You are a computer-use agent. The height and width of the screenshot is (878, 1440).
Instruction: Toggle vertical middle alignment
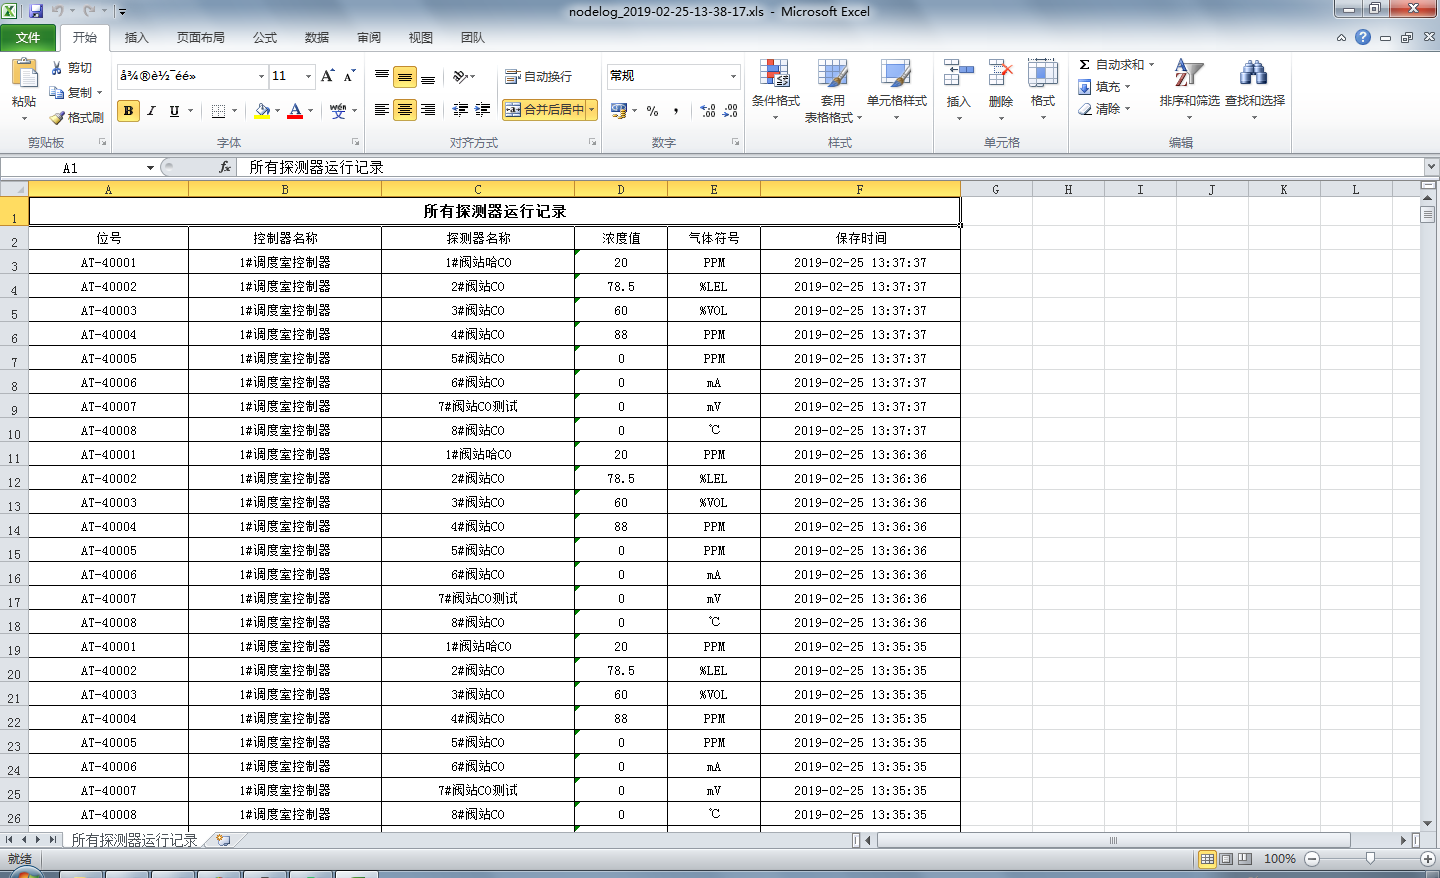click(405, 76)
